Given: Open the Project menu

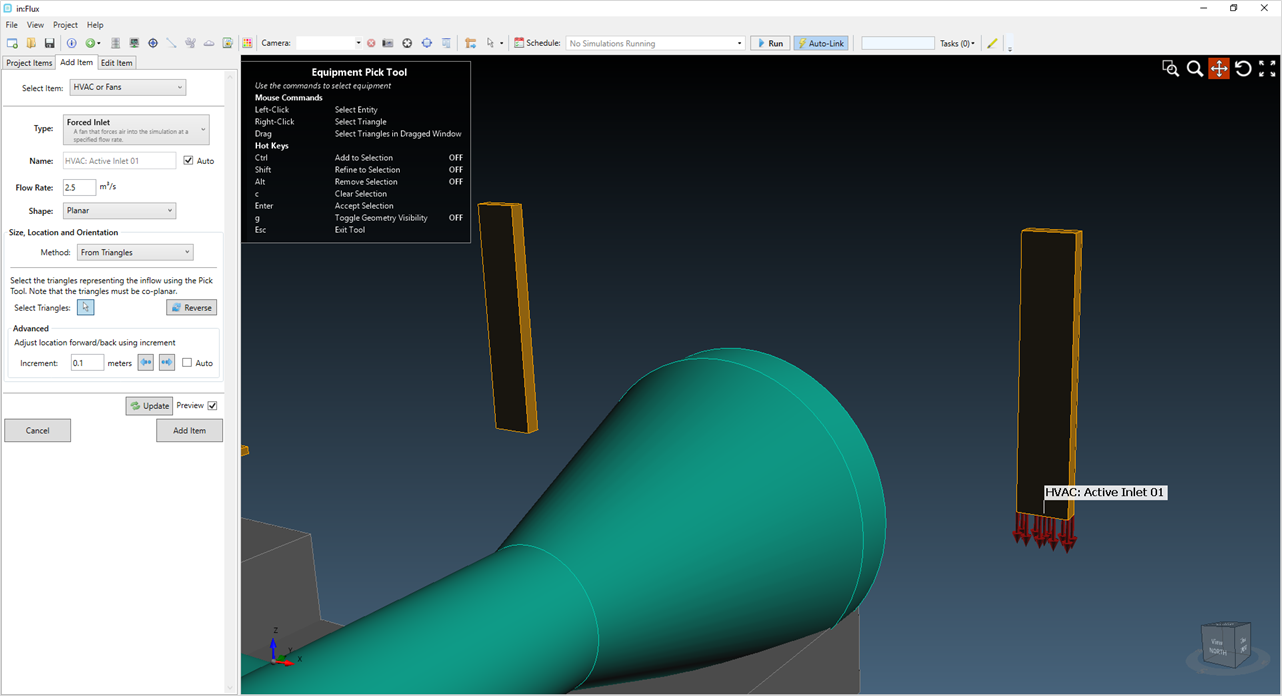Looking at the screenshot, I should pos(64,24).
